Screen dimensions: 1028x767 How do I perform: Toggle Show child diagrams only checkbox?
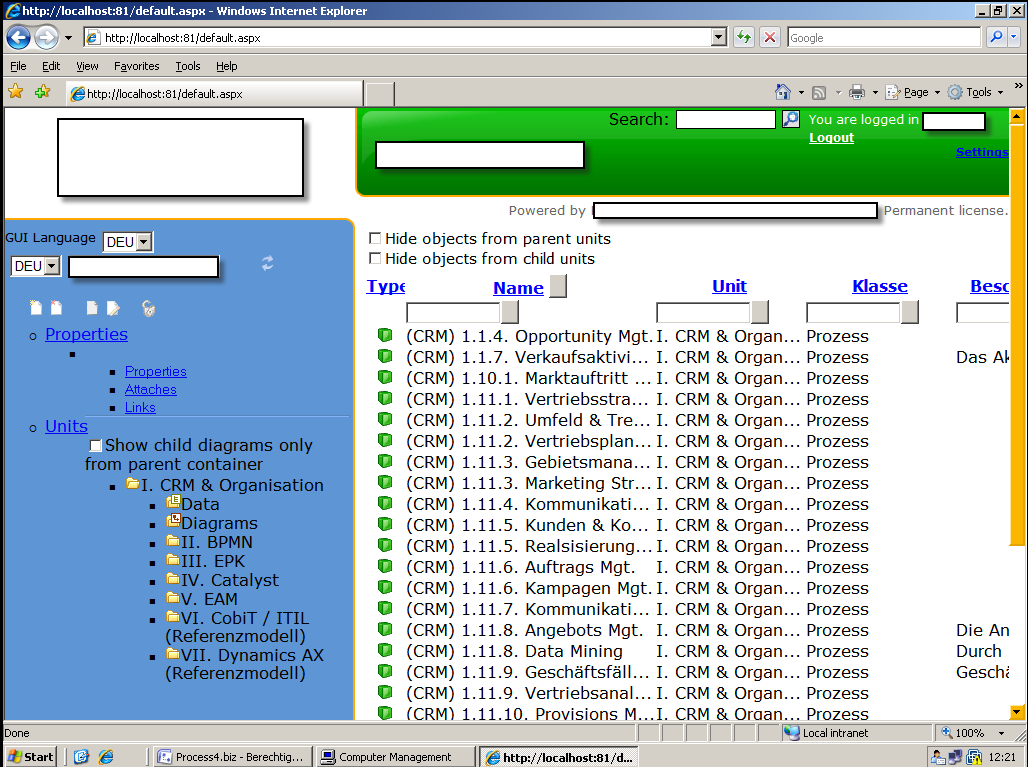96,446
